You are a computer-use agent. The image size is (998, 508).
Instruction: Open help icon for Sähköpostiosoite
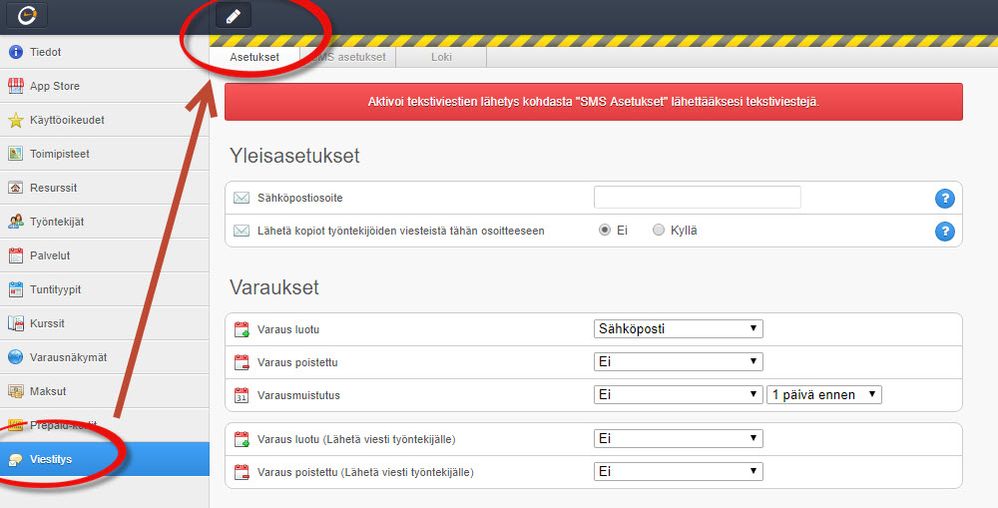(945, 199)
